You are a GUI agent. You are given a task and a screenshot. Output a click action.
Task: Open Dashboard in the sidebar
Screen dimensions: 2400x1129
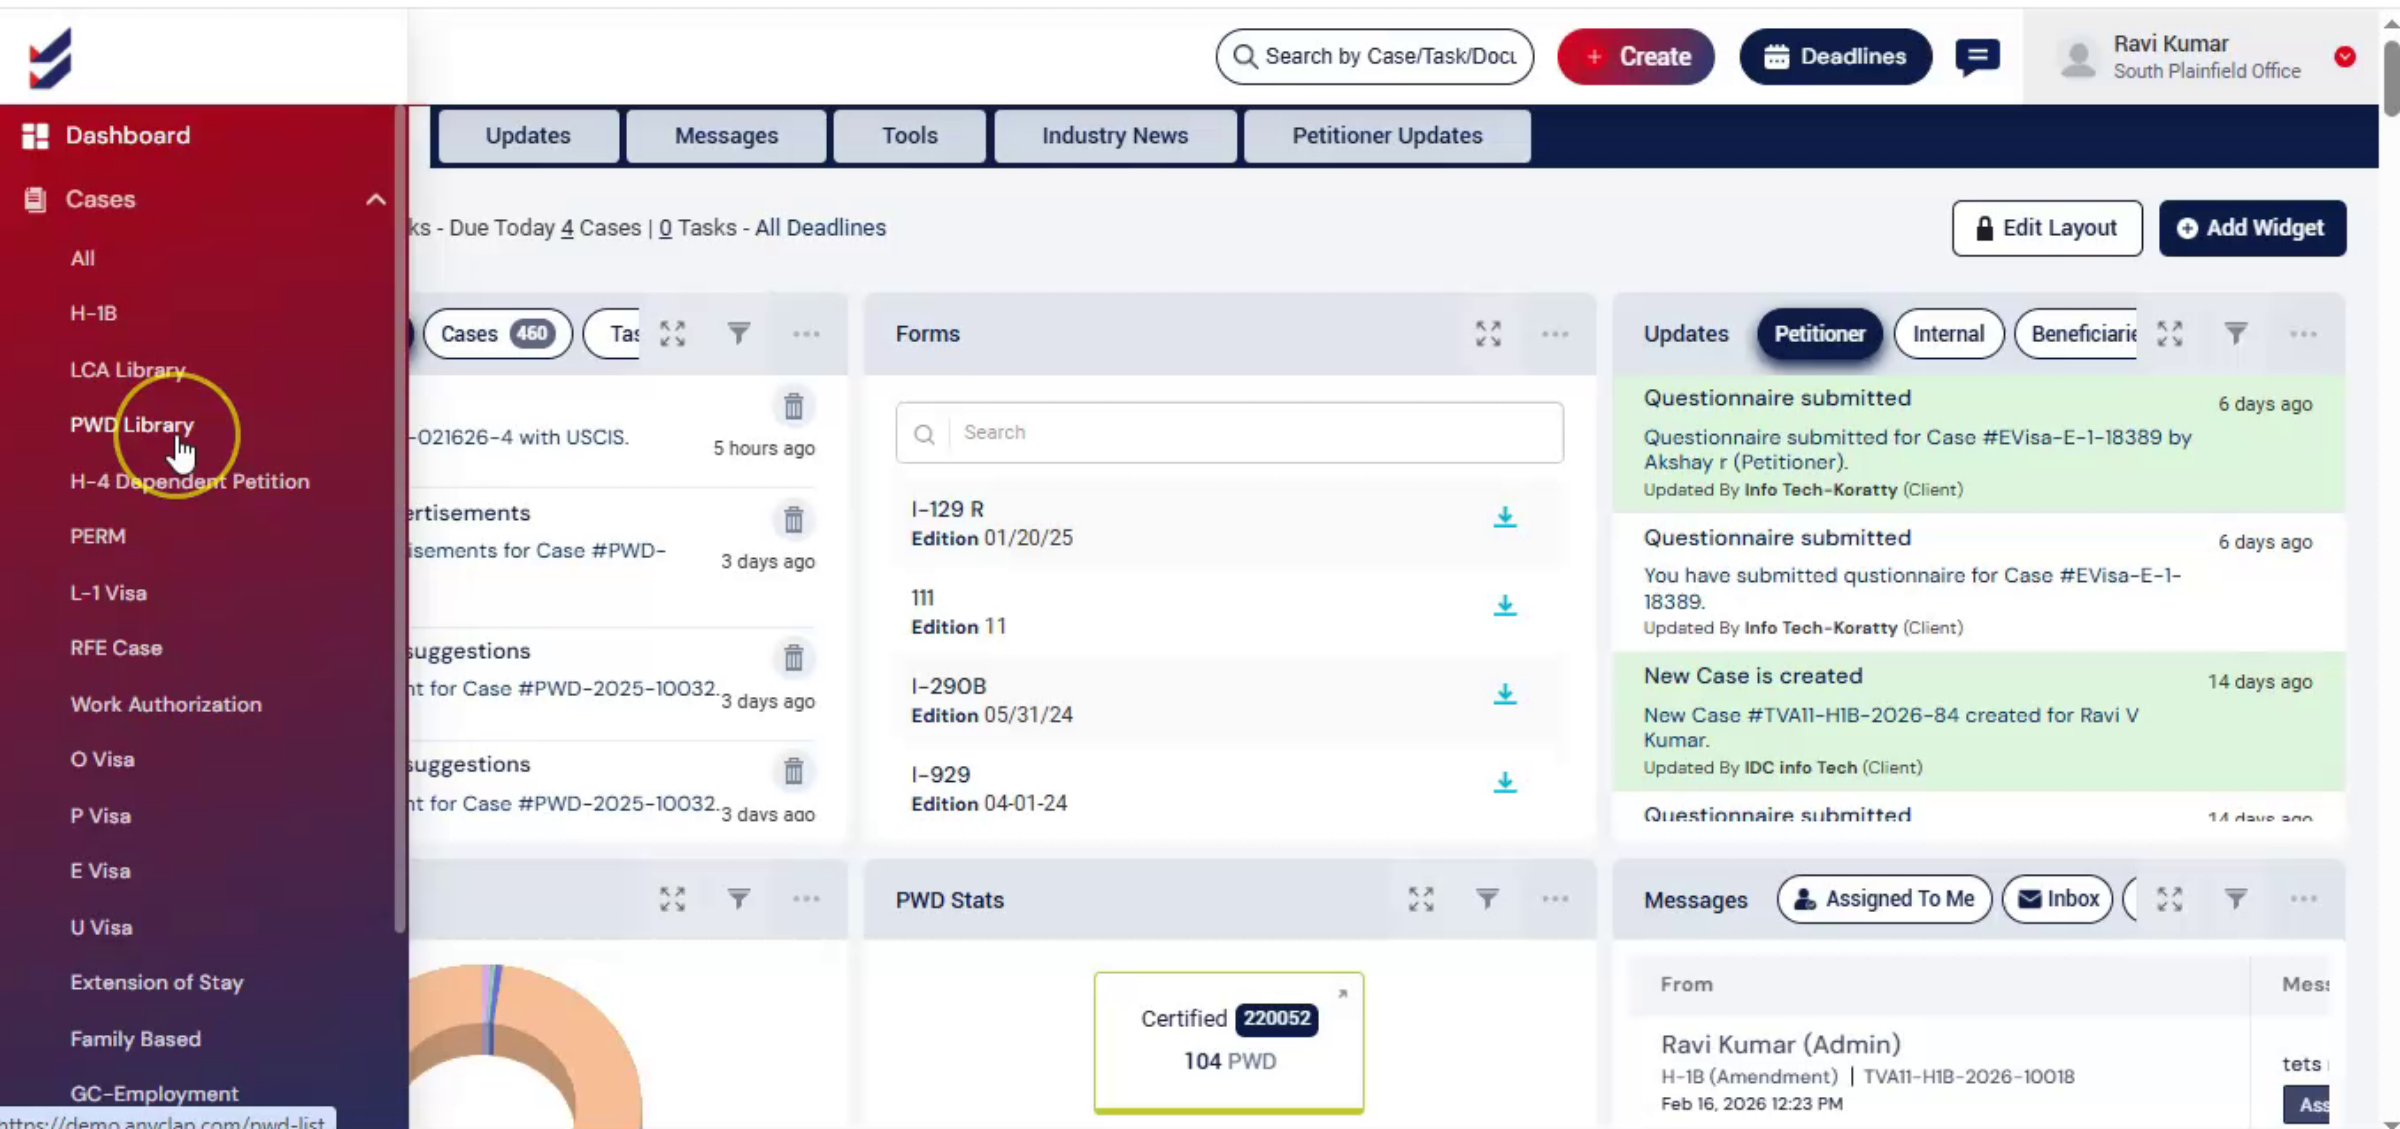[127, 135]
